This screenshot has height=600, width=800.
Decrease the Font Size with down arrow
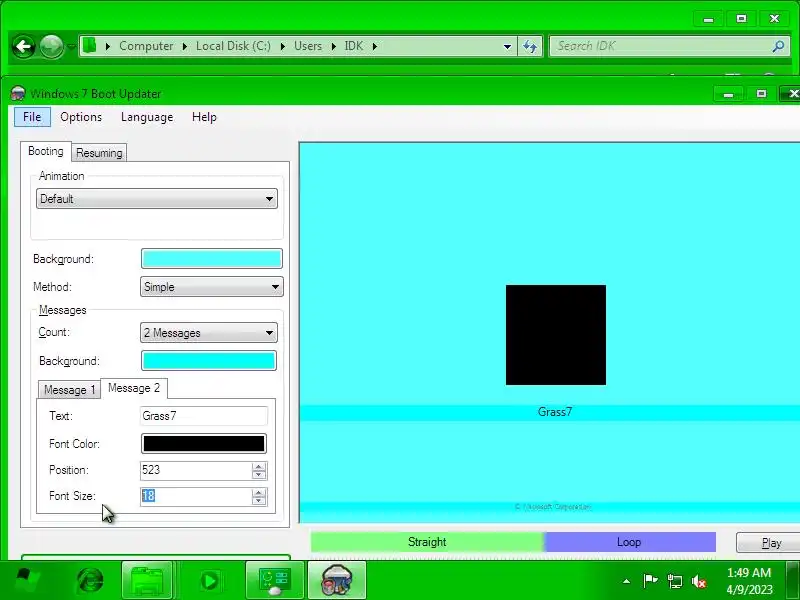pyautogui.click(x=259, y=501)
